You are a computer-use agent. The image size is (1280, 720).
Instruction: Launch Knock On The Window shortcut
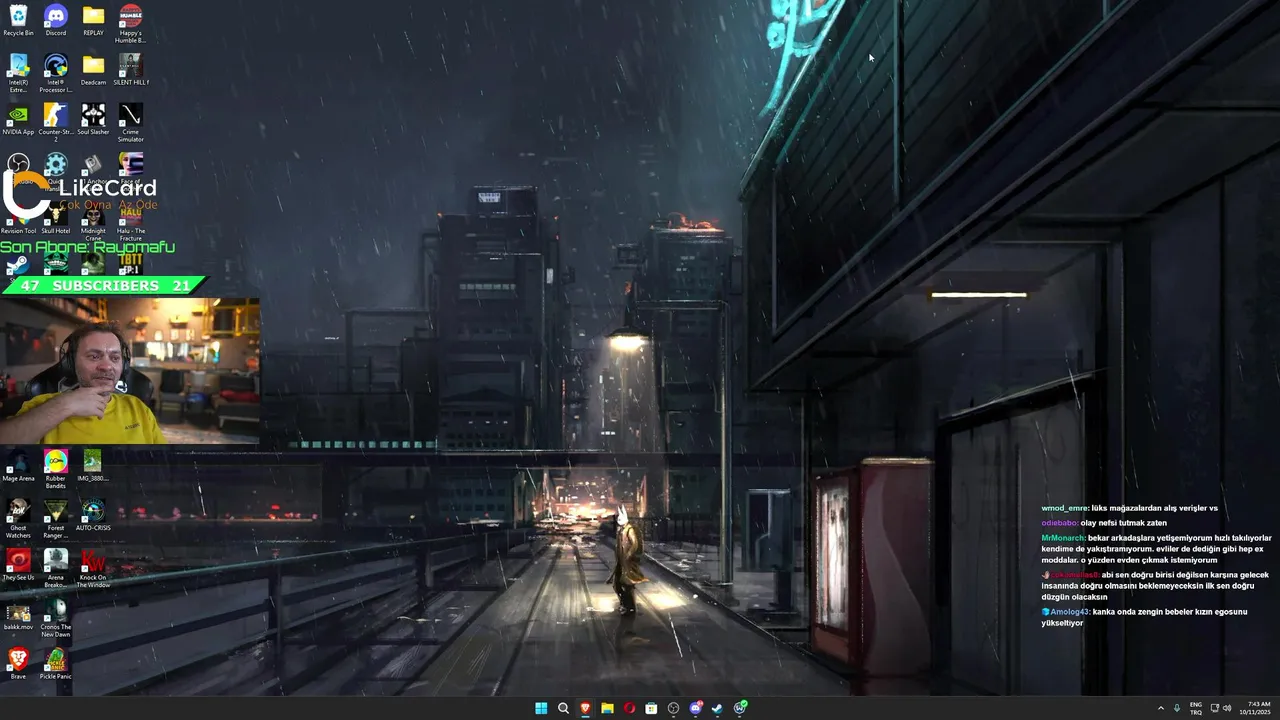[93, 568]
